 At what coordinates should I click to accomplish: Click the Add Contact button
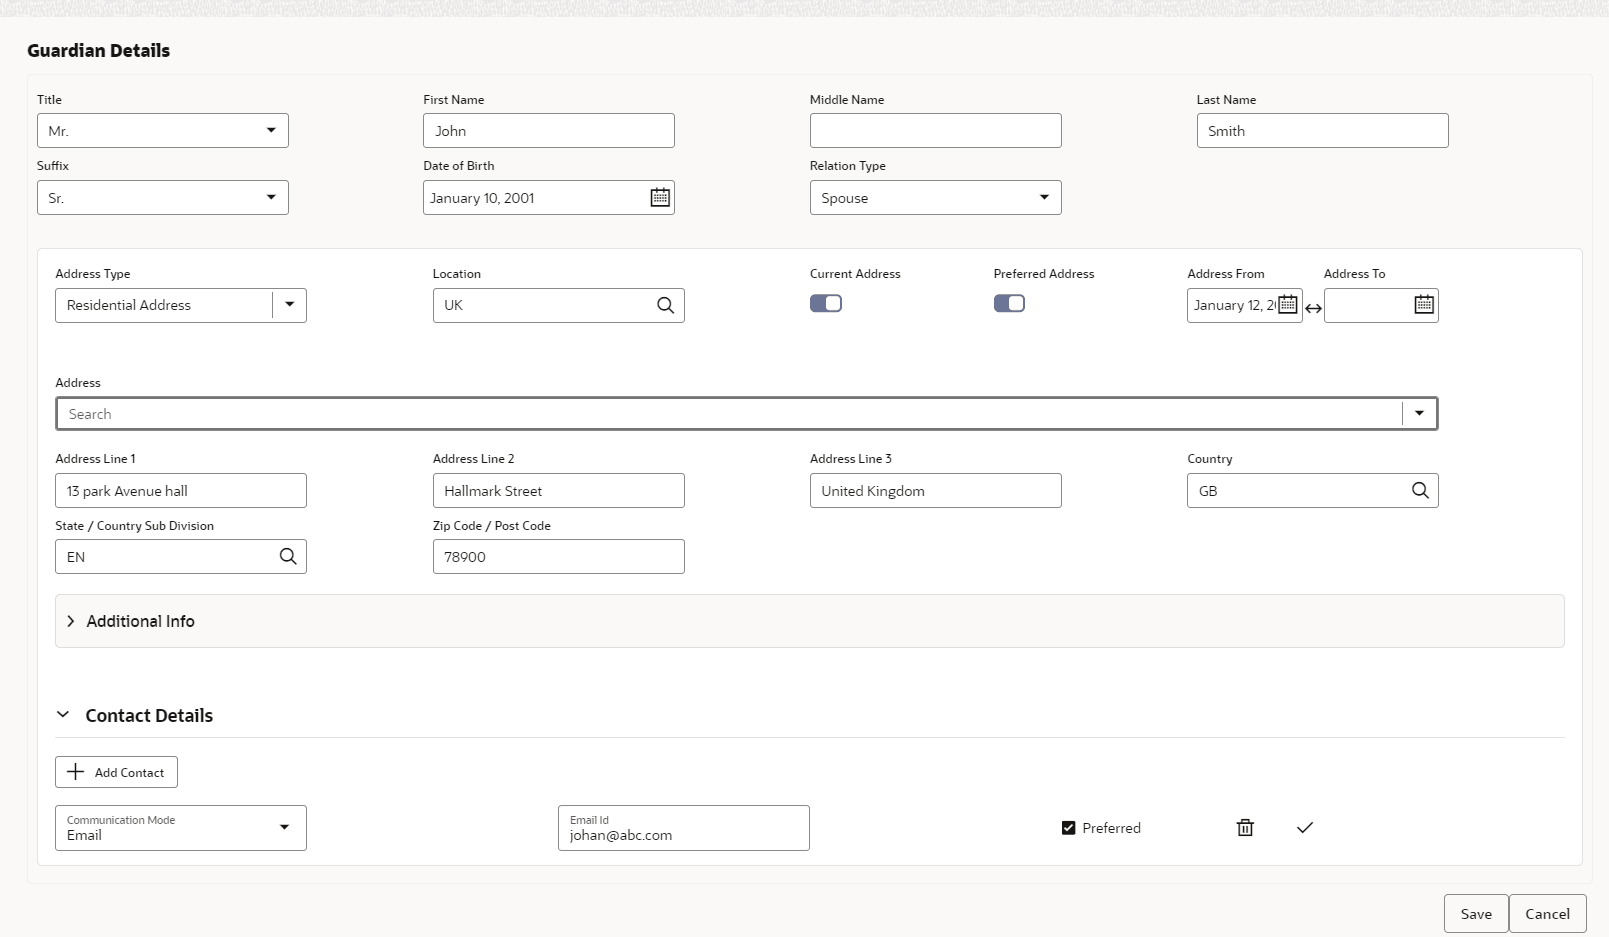pyautogui.click(x=116, y=772)
